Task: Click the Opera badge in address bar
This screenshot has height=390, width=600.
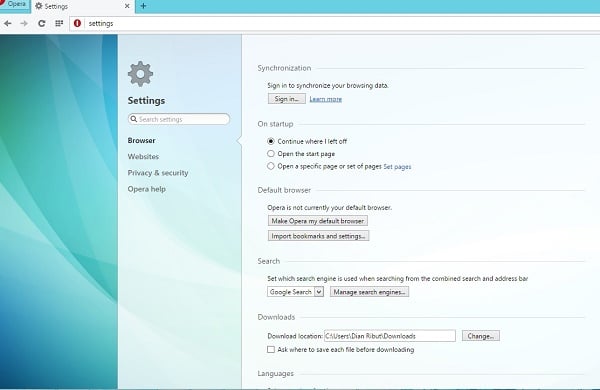Action: 77,23
